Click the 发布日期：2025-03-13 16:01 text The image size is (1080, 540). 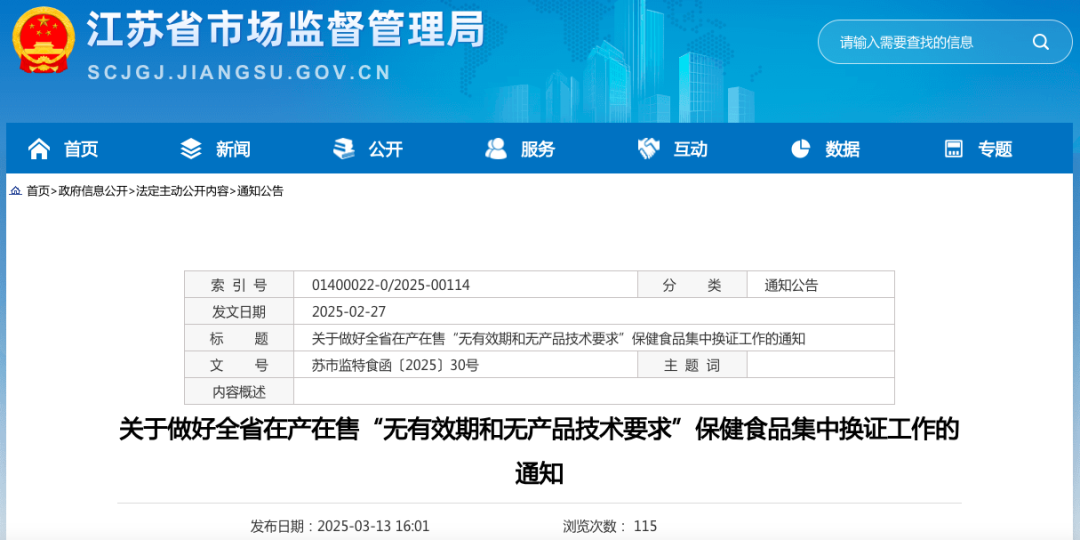pos(340,527)
